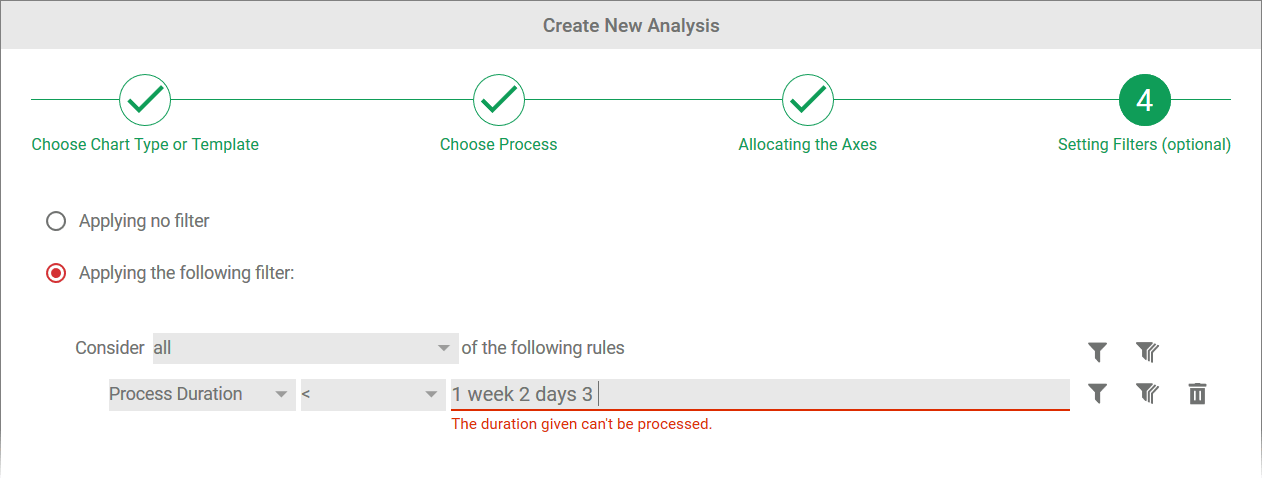Add filter rule beside Process Duration rule
The width and height of the screenshot is (1262, 482).
(x=1097, y=394)
